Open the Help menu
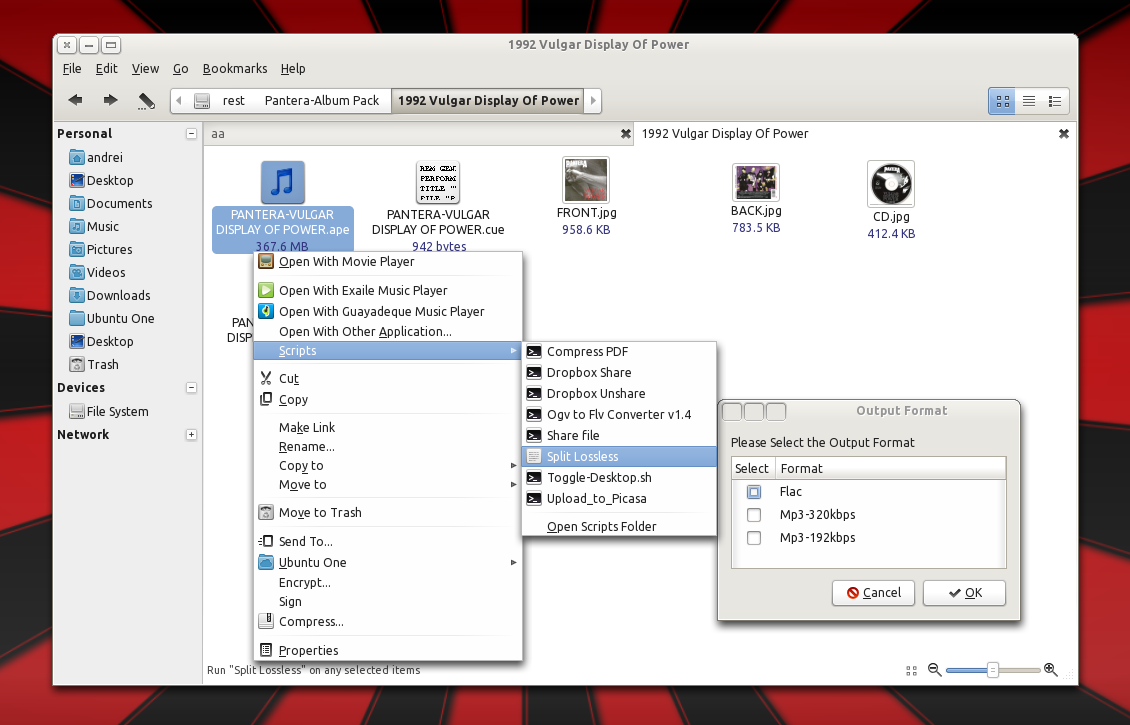1130x725 pixels. coord(293,68)
